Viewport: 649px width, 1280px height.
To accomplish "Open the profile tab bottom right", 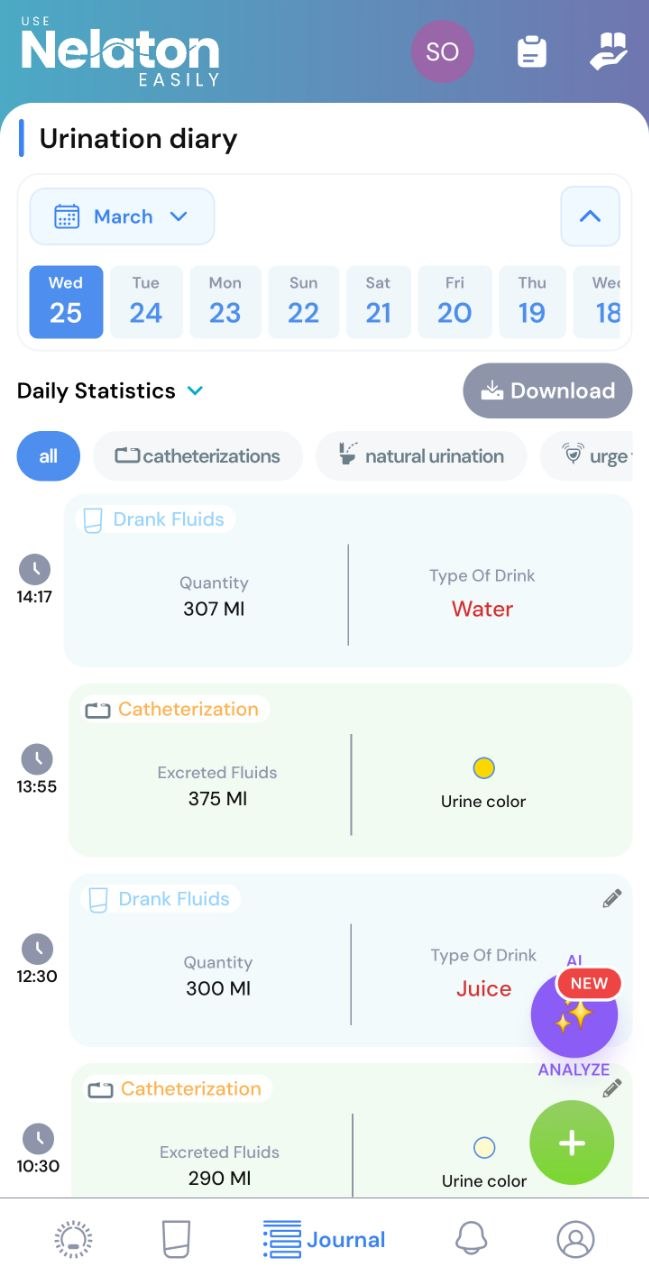I will pyautogui.click(x=575, y=1238).
